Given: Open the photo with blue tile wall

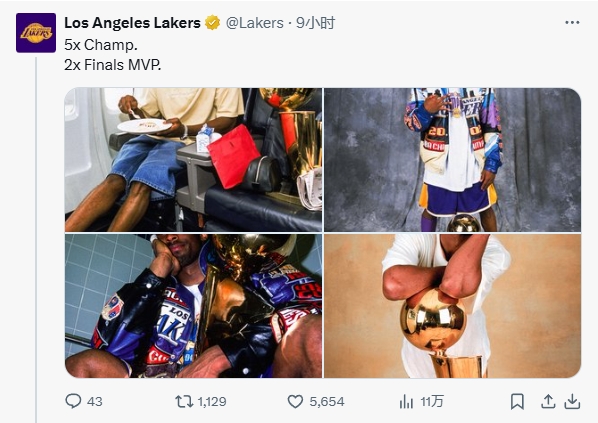Looking at the screenshot, I should pyautogui.click(x=193, y=306).
